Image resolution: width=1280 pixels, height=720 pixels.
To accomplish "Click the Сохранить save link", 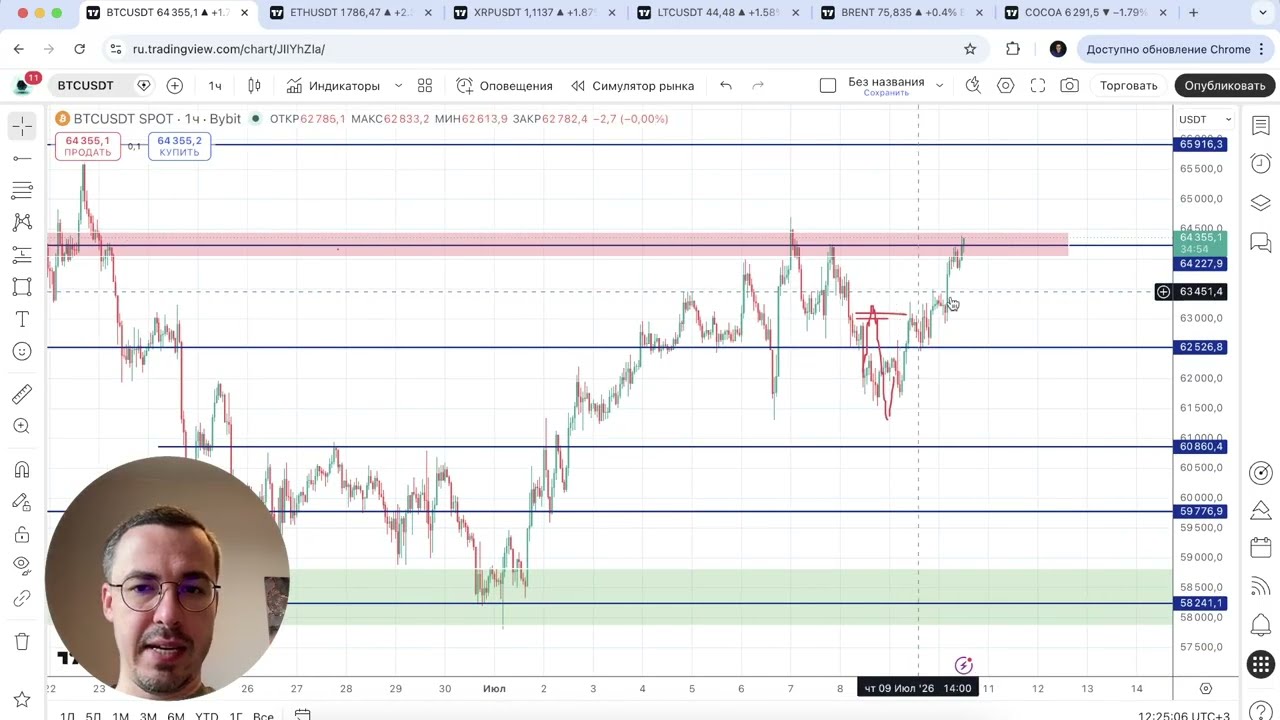I will (x=886, y=93).
